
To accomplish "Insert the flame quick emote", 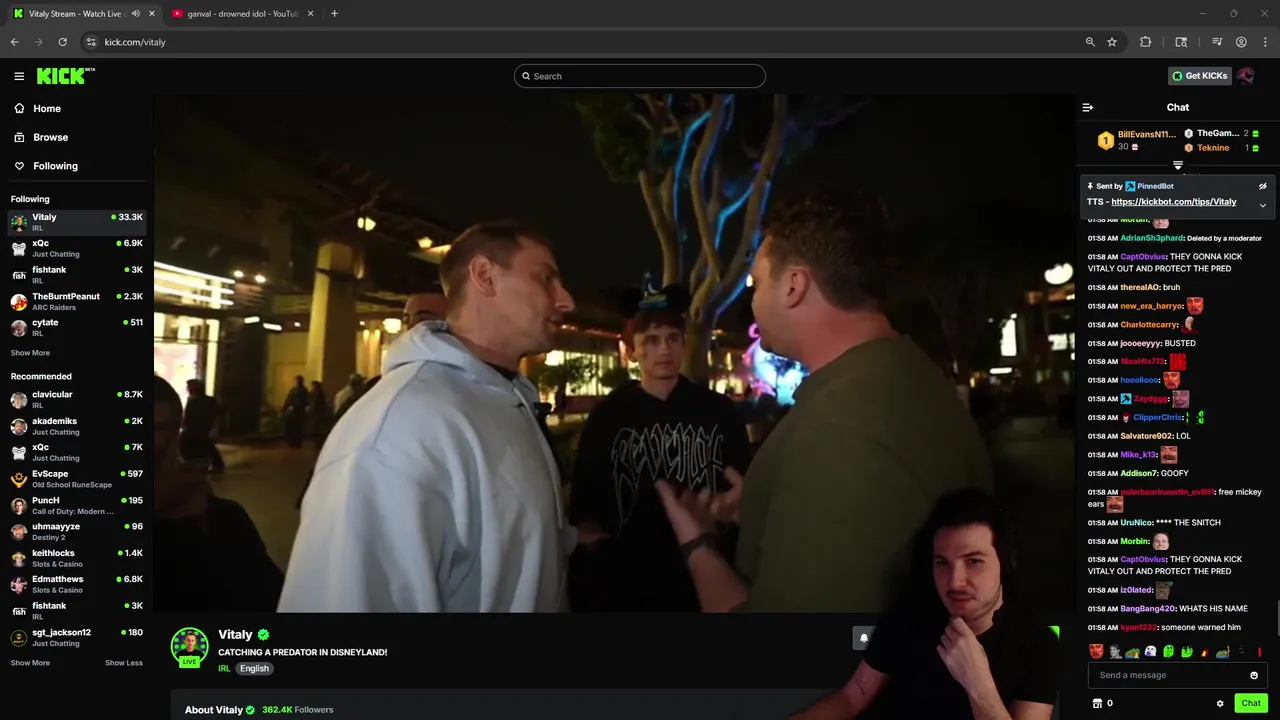I will click(1204, 652).
